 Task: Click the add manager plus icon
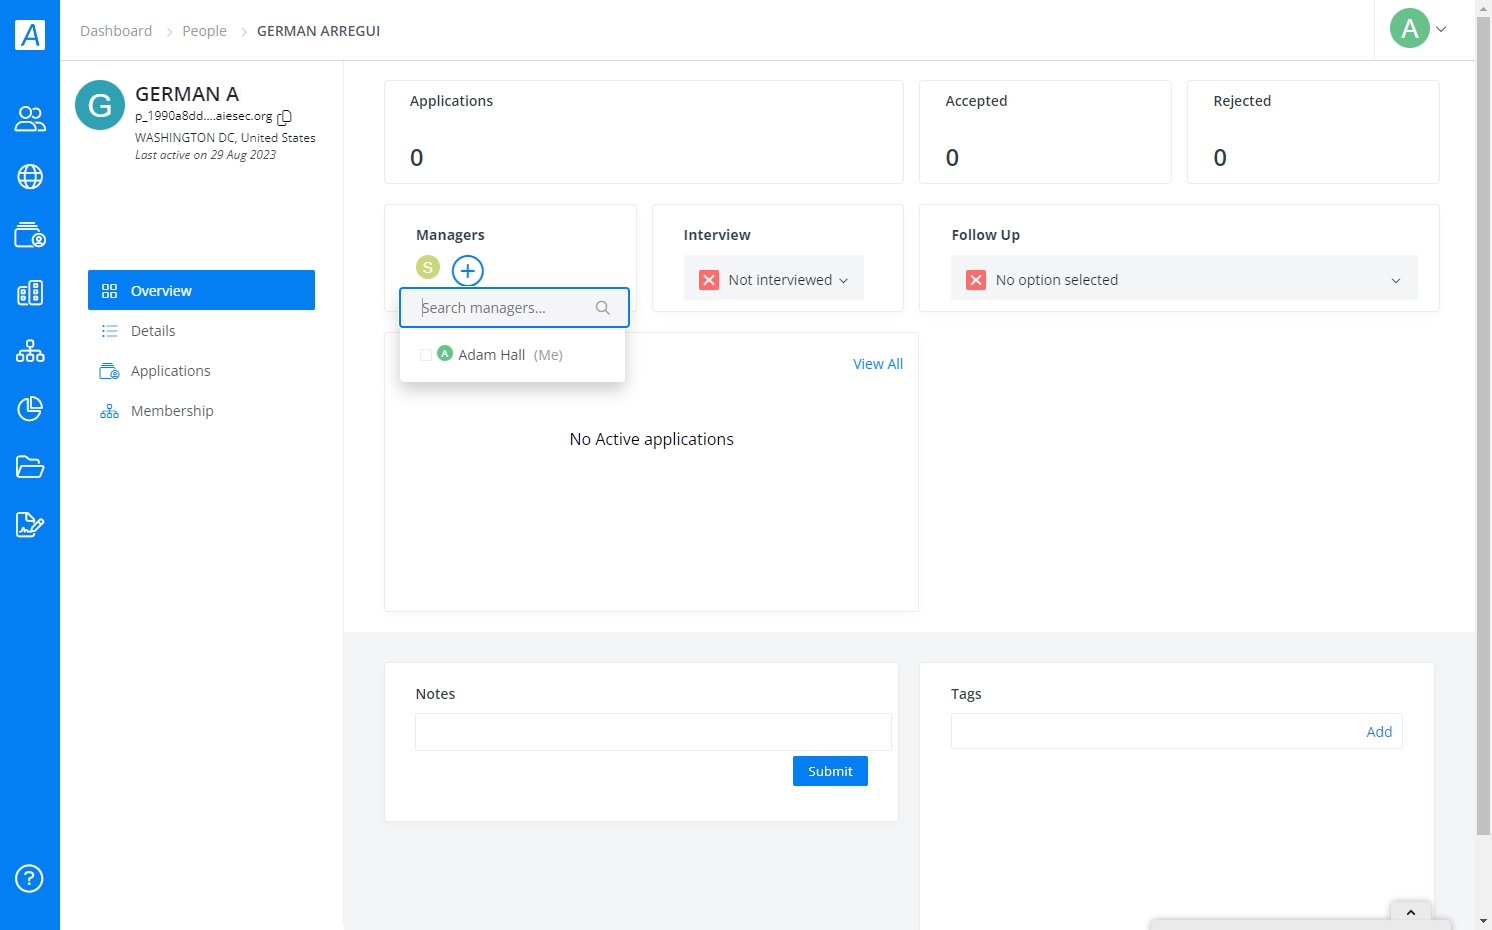click(x=468, y=271)
